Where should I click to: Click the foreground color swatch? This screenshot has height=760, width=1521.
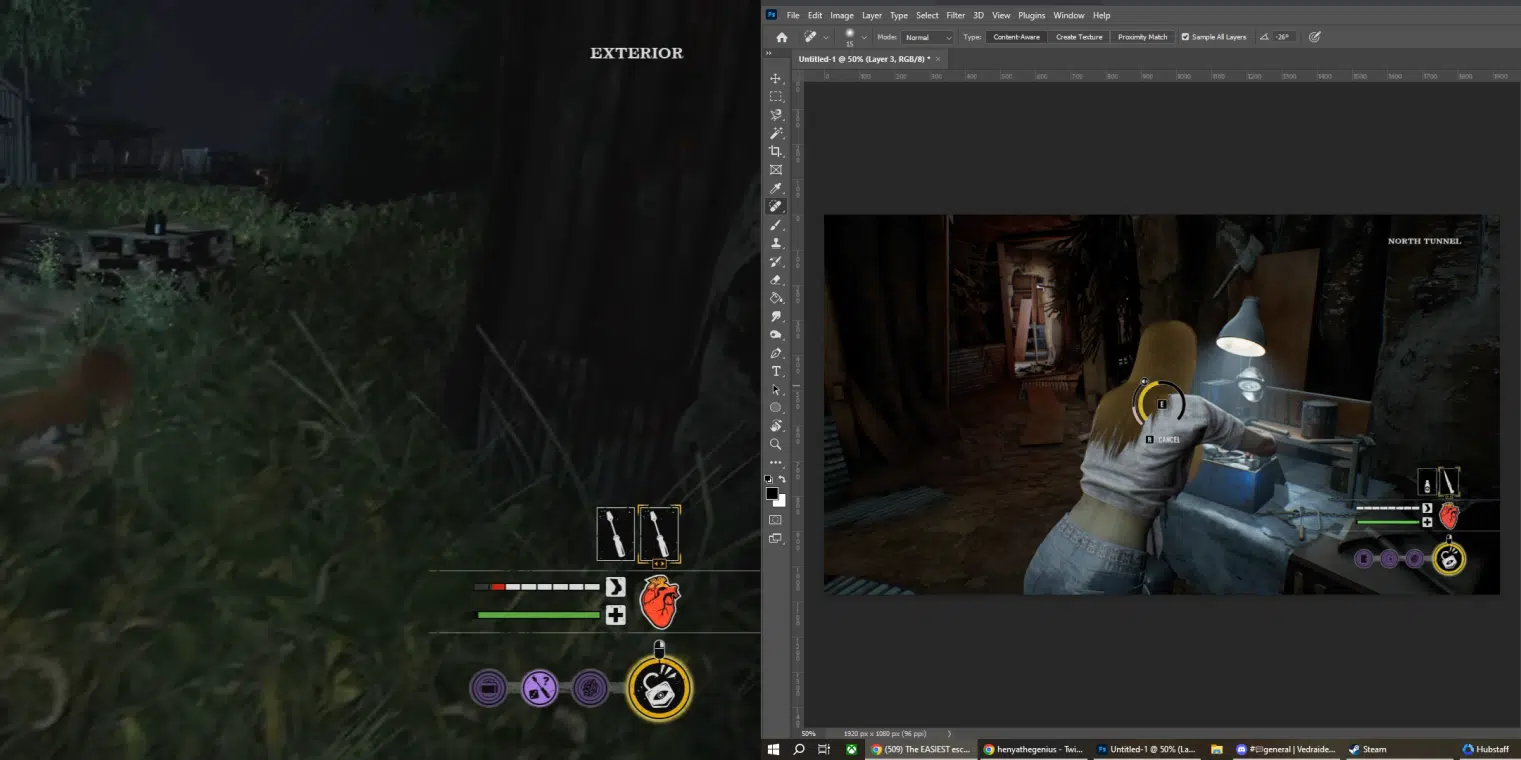[771, 493]
